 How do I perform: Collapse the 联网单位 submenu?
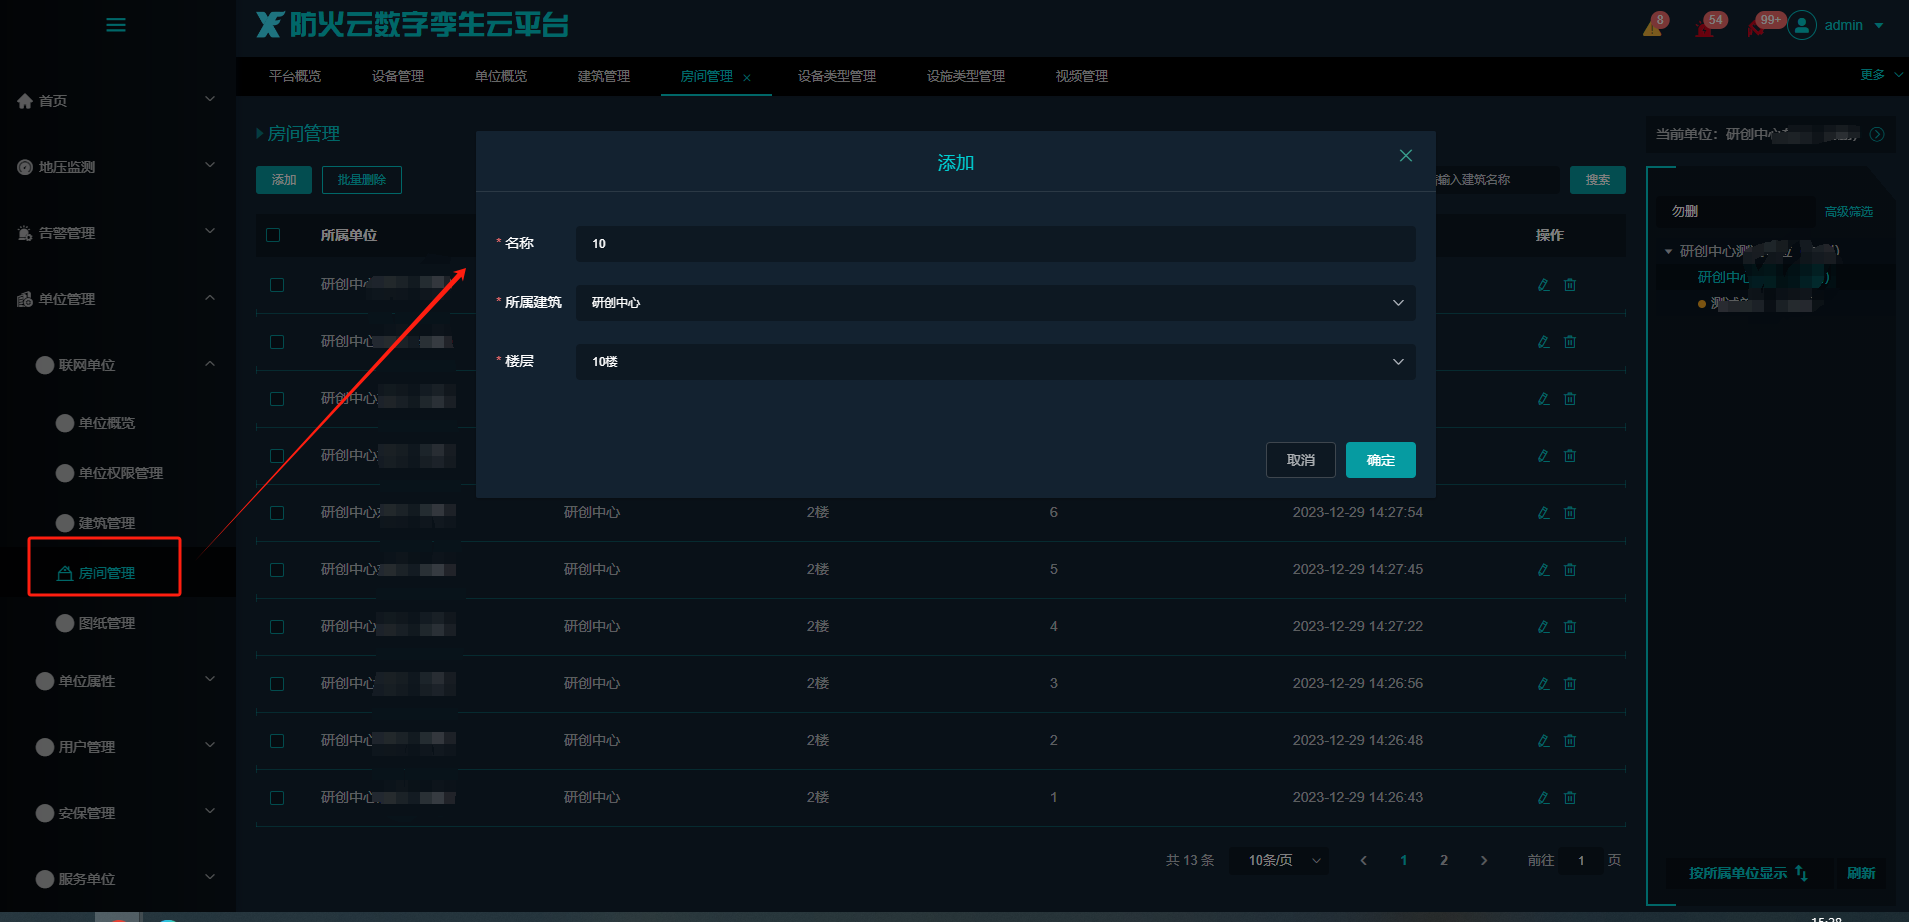coord(210,364)
